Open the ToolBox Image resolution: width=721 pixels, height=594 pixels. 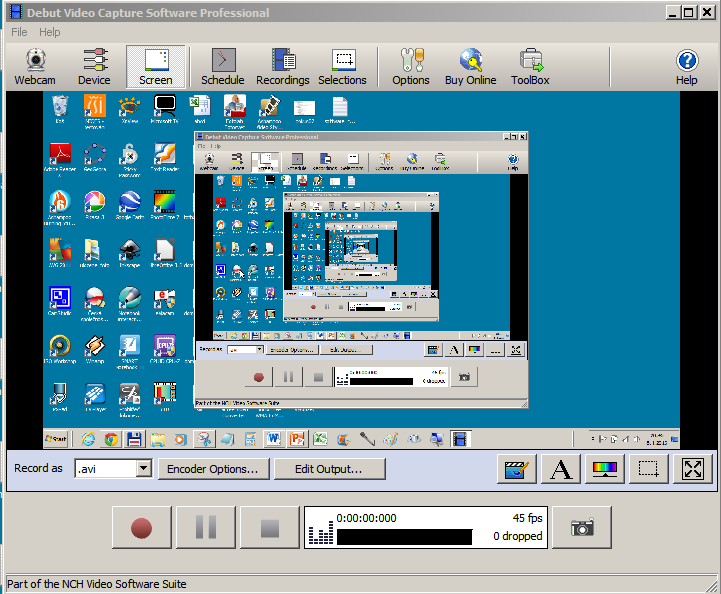coord(530,67)
